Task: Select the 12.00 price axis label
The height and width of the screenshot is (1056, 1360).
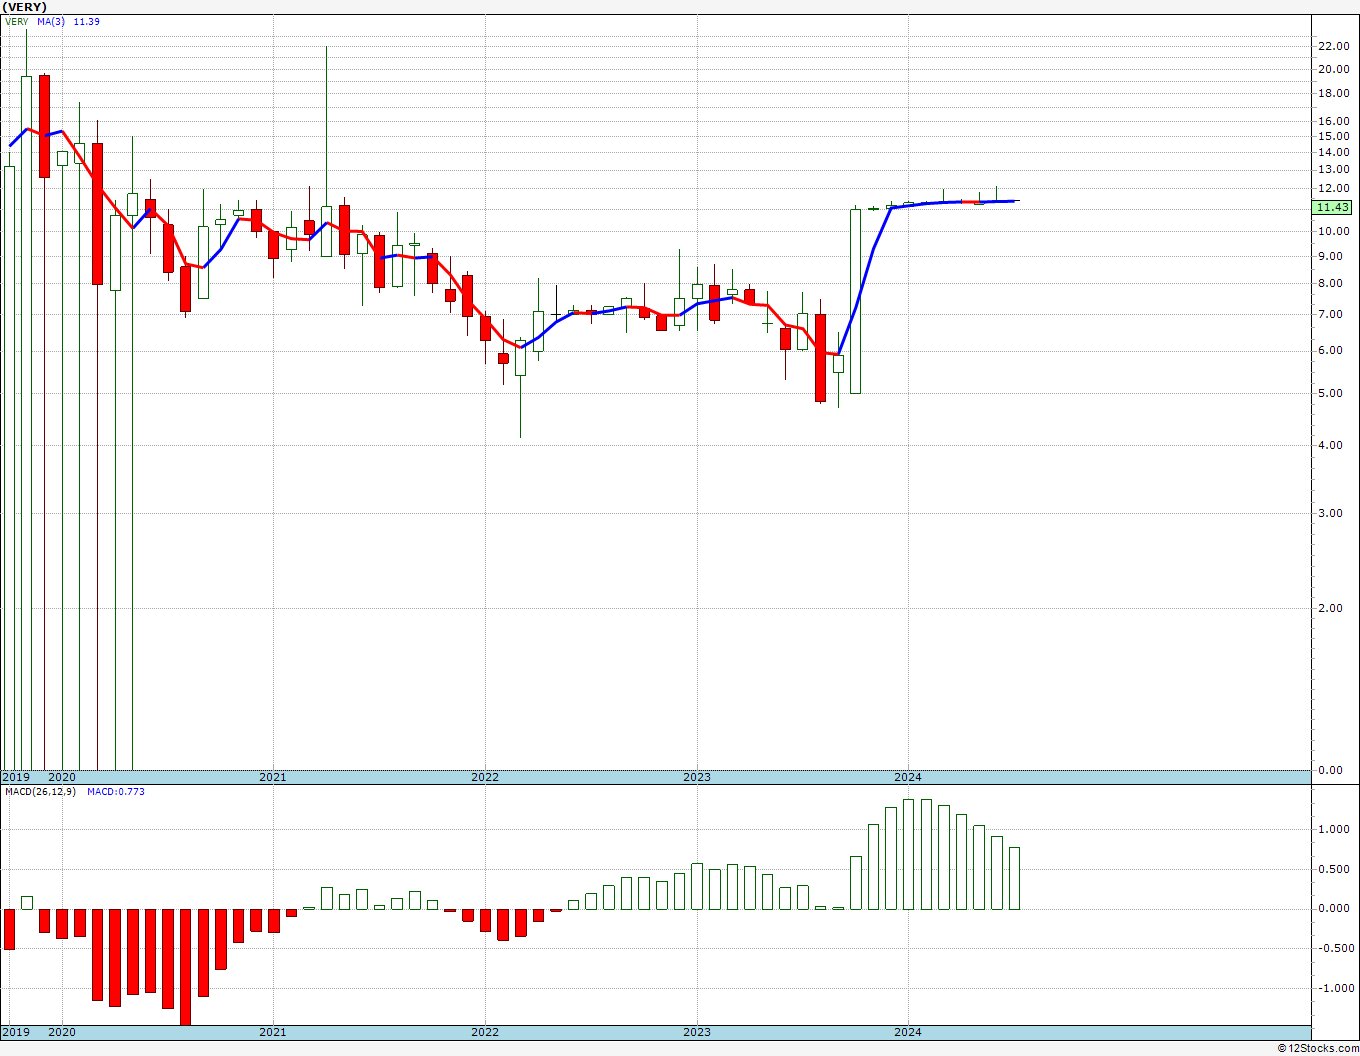Action: (1333, 188)
